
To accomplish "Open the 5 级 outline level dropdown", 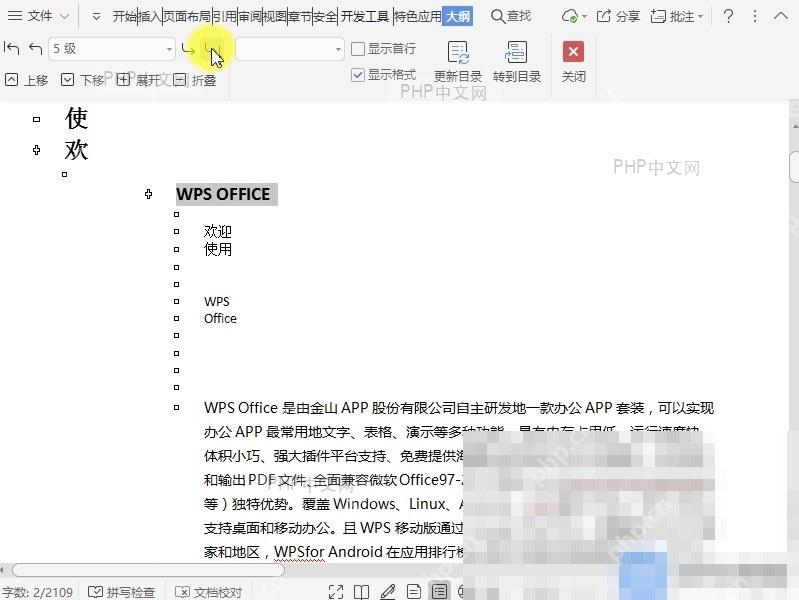I will pos(112,49).
